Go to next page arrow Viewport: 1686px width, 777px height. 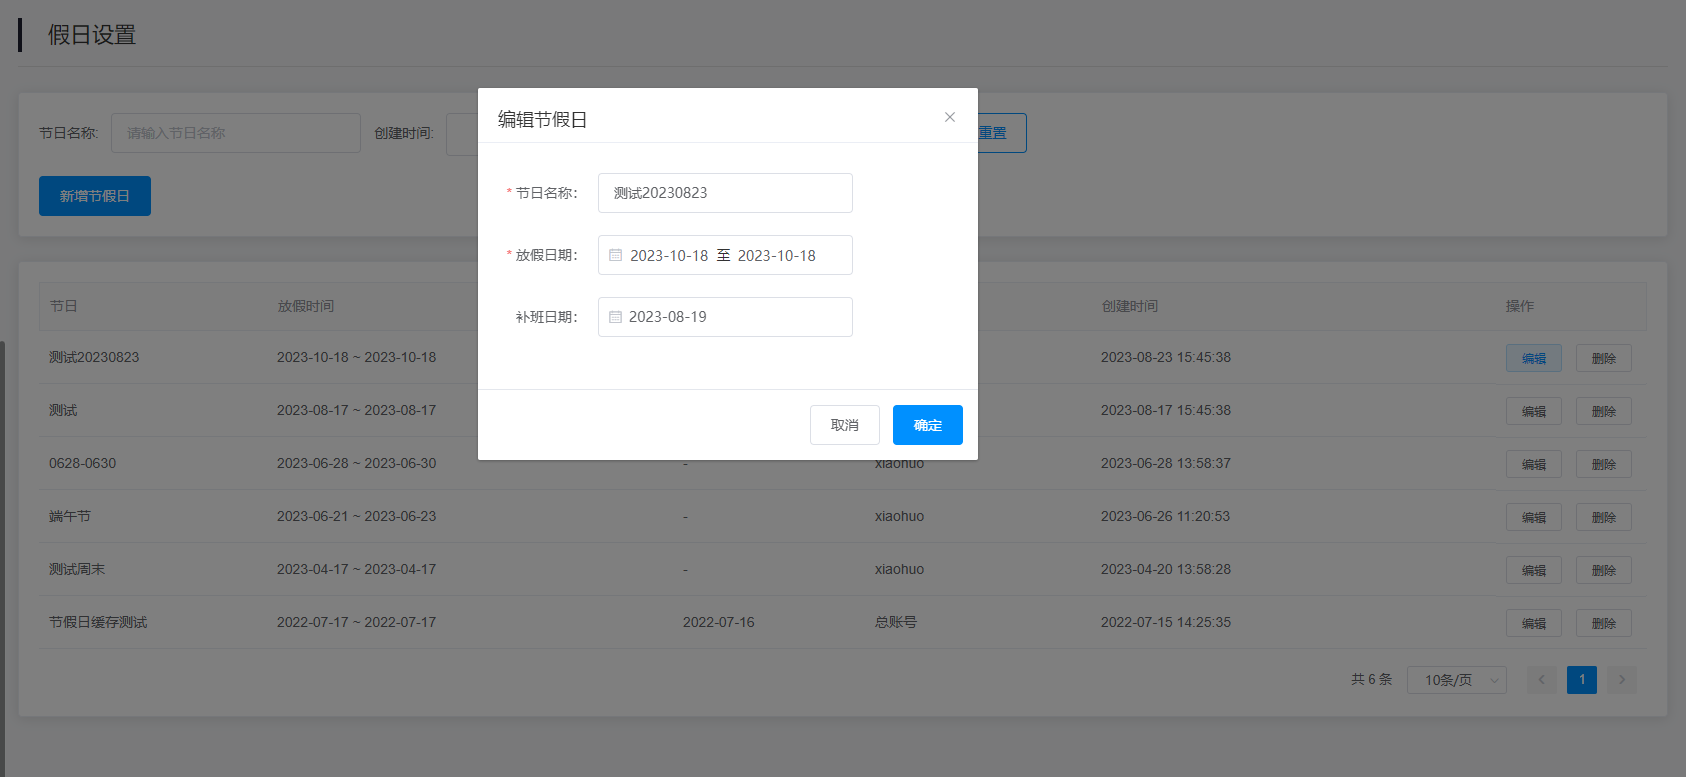[1621, 680]
